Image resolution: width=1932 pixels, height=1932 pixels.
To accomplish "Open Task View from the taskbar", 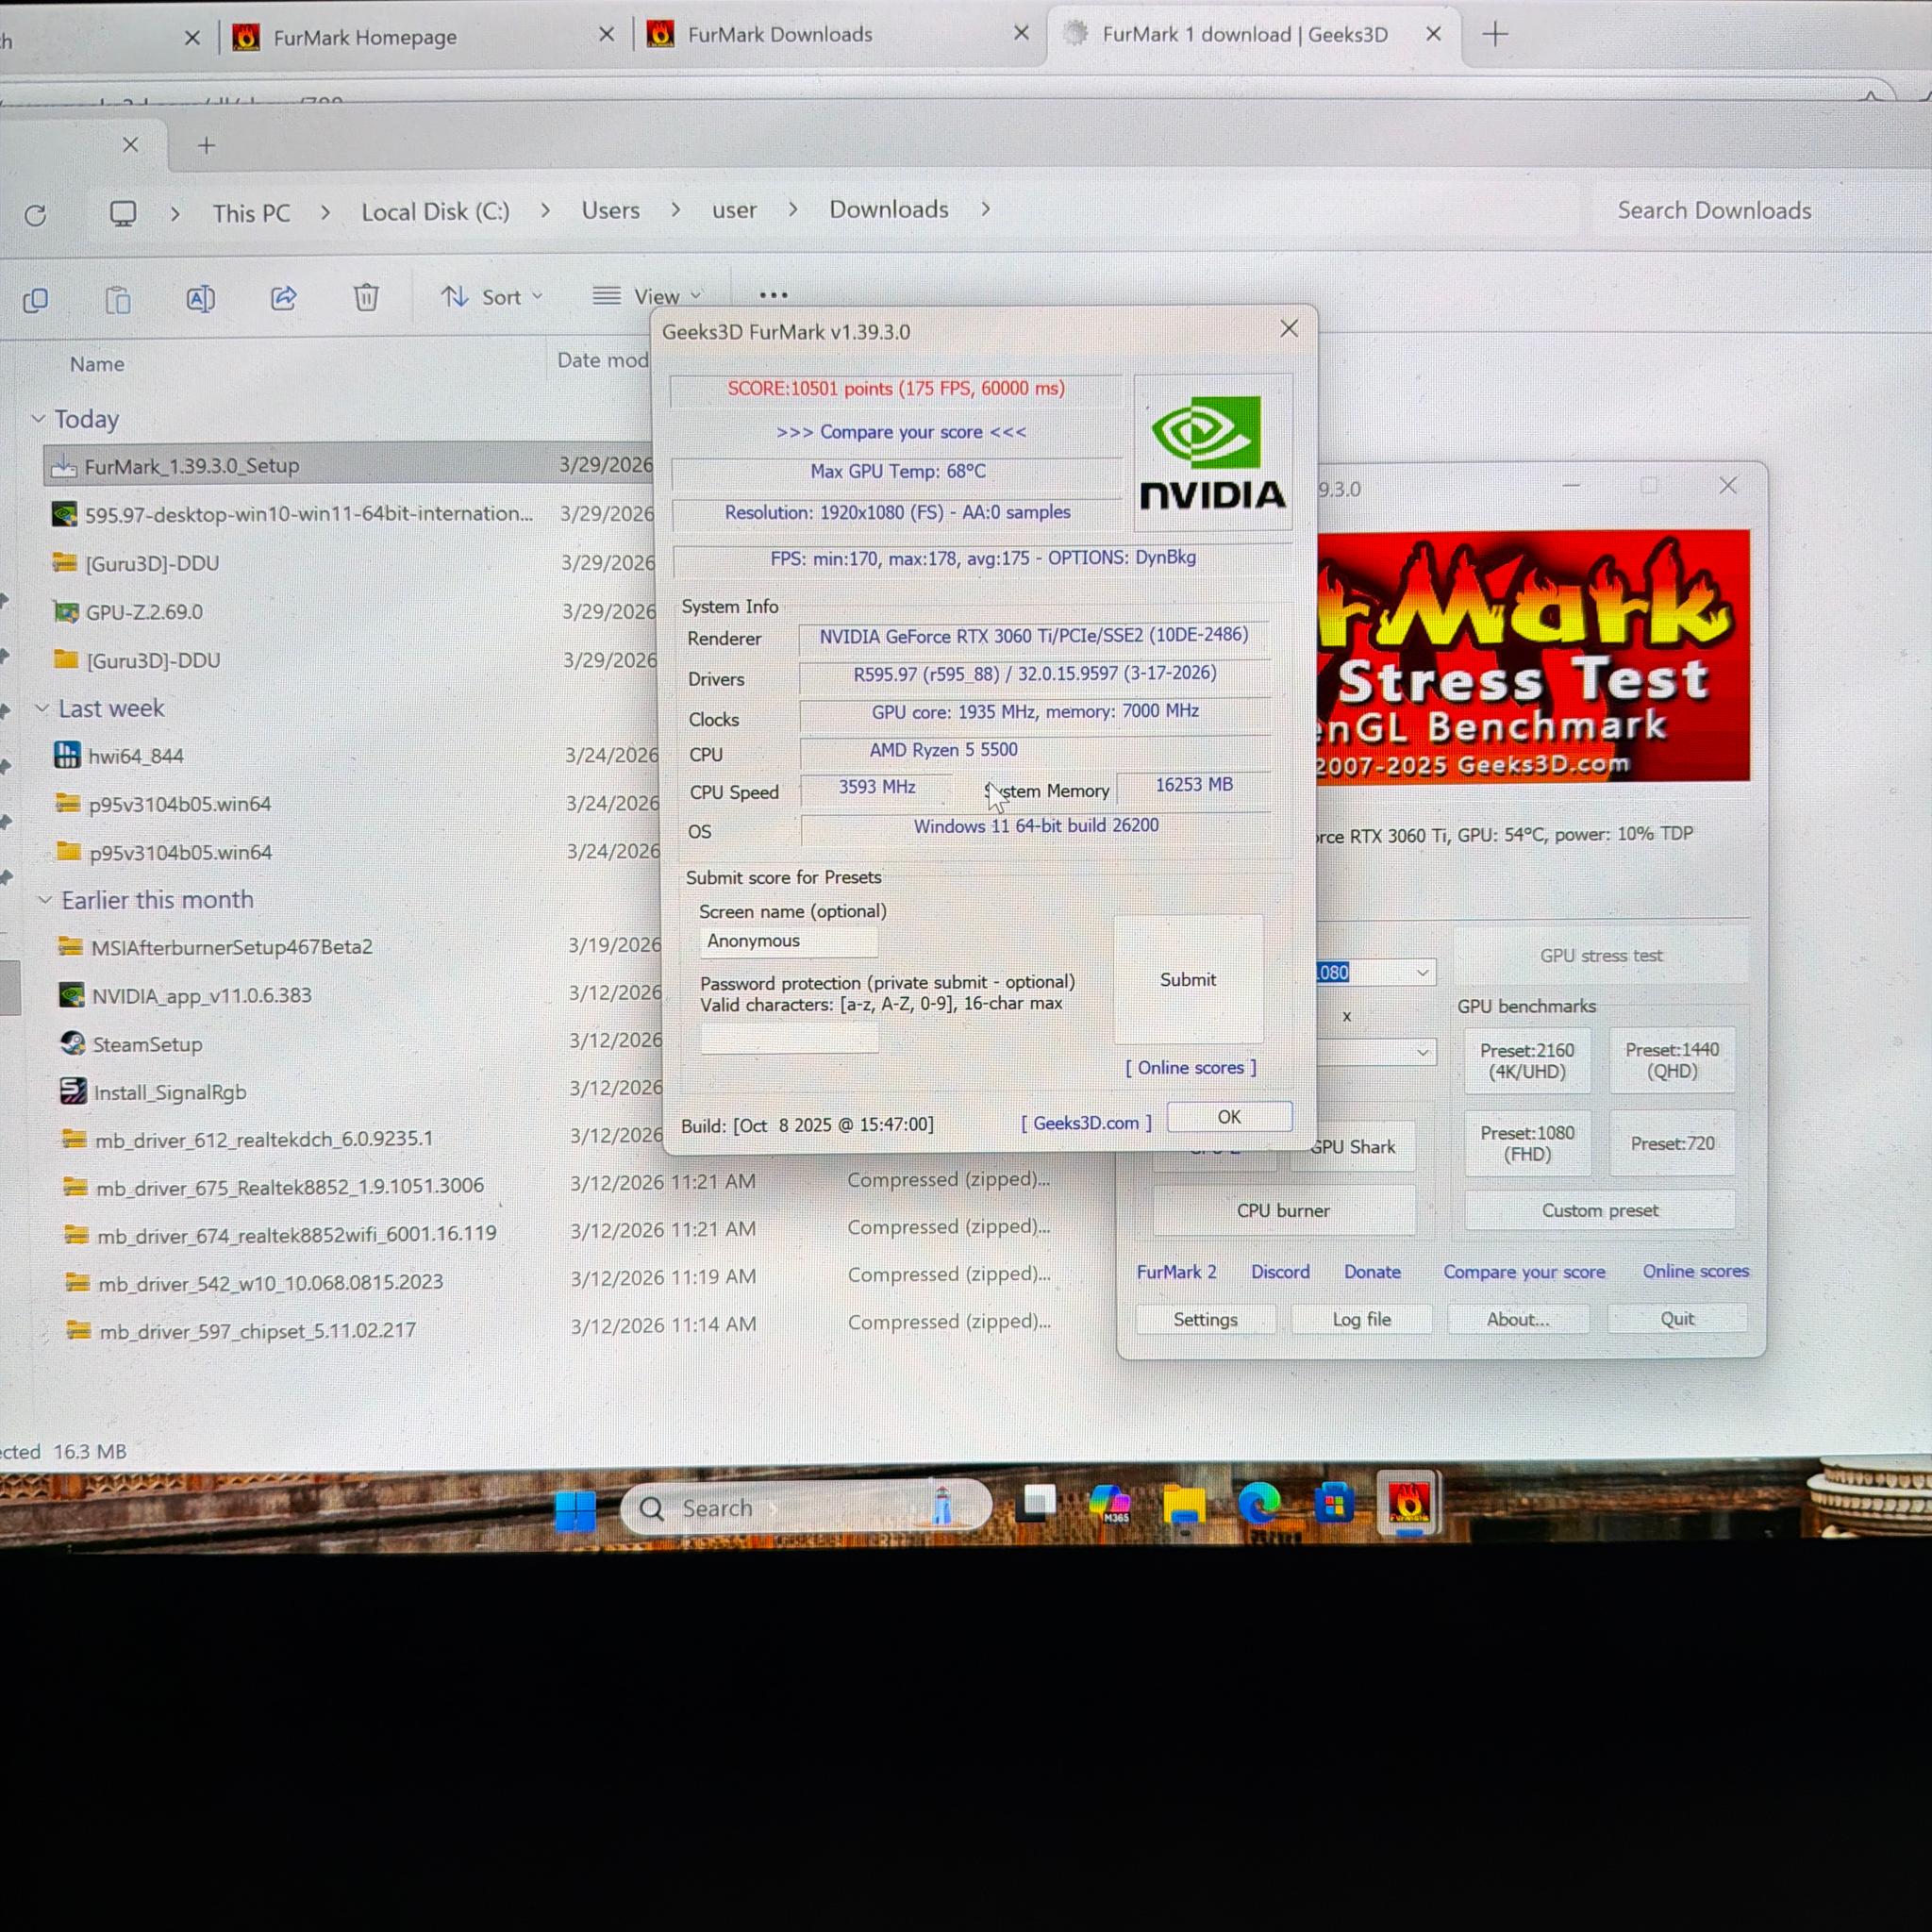I will (1036, 1504).
